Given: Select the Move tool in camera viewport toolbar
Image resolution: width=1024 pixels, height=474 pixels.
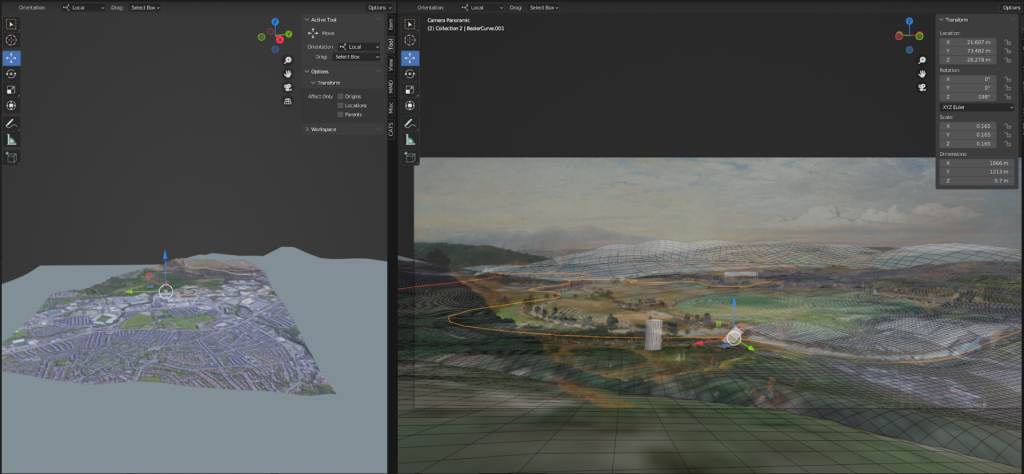Looking at the screenshot, I should click(x=410, y=58).
